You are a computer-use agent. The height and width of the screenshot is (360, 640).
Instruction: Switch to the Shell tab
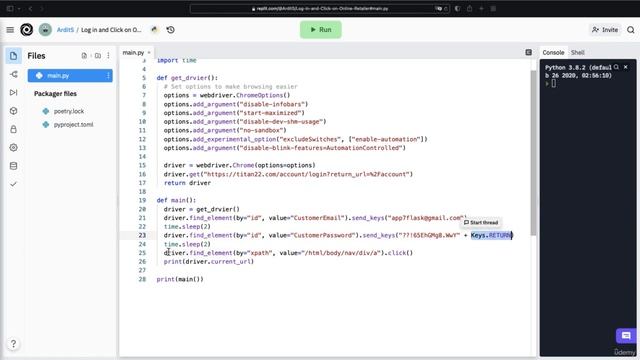pyautogui.click(x=578, y=53)
